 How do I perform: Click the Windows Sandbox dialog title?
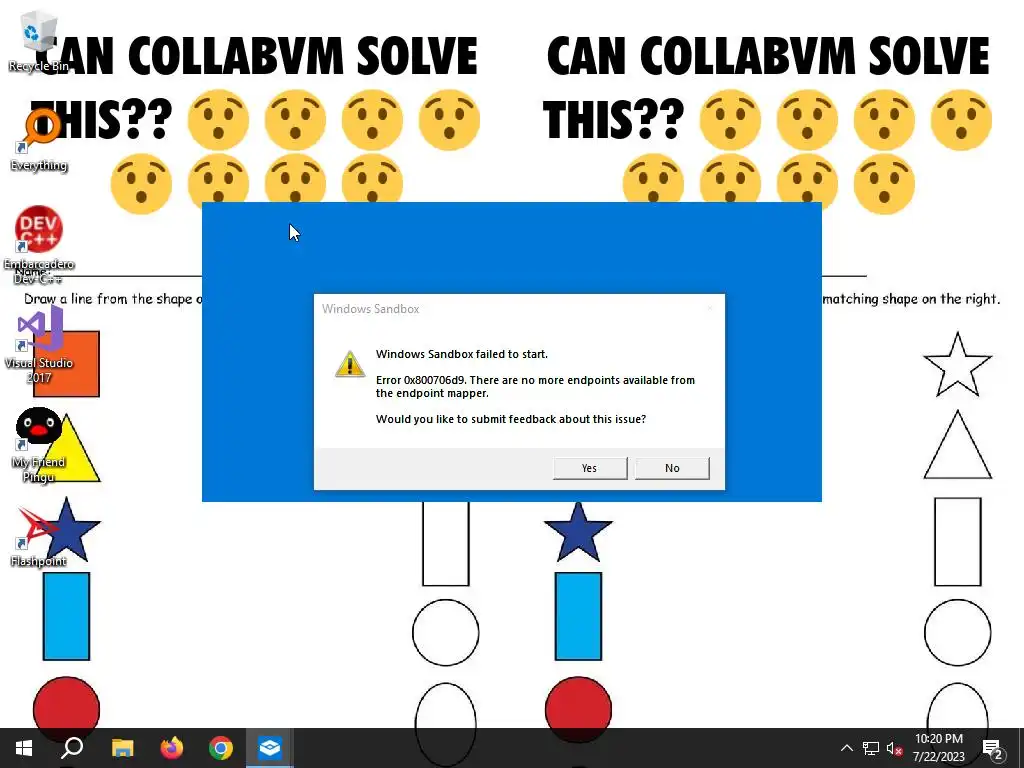coord(370,309)
